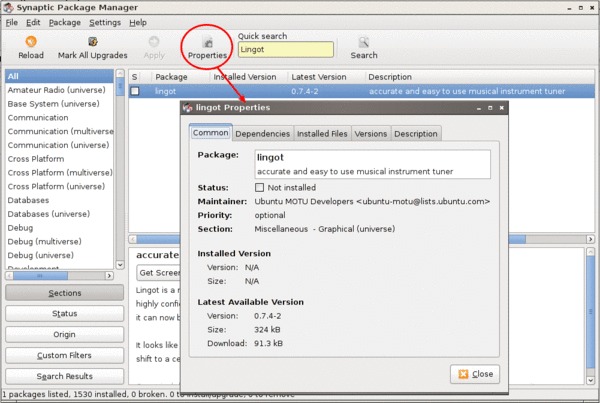600x403 pixels.
Task: Toggle the lingot package status checkbox
Action: click(x=135, y=91)
